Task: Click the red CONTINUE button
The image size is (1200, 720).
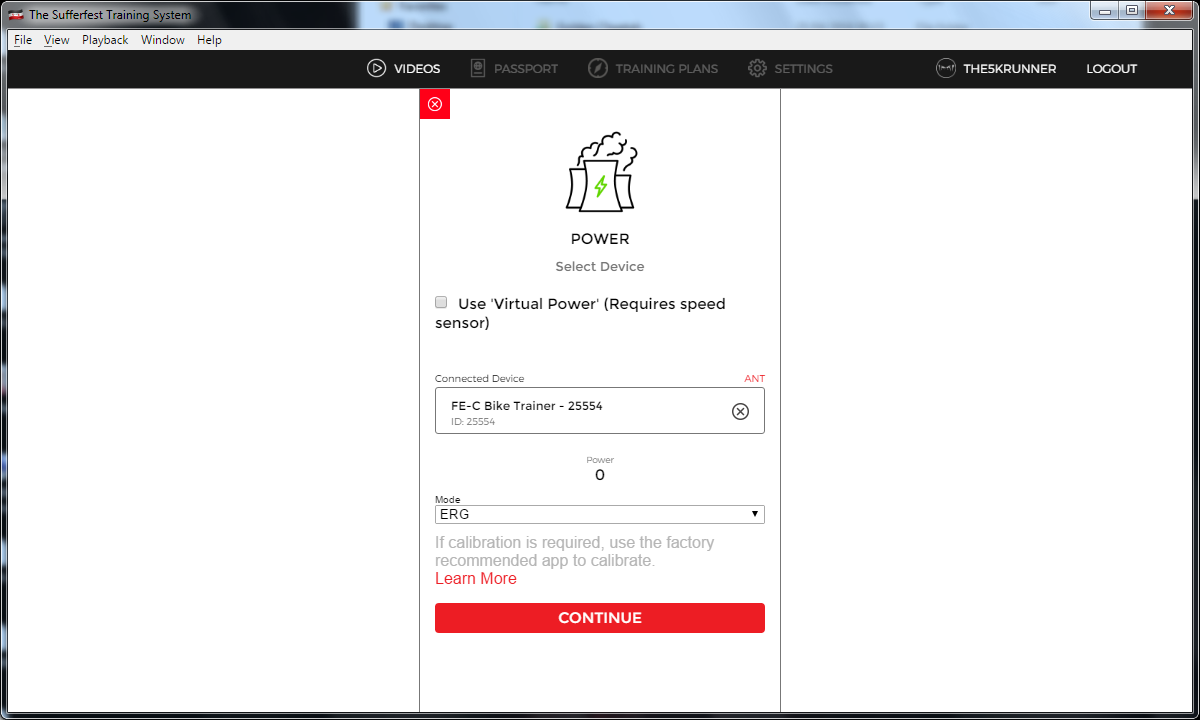Action: pyautogui.click(x=600, y=618)
